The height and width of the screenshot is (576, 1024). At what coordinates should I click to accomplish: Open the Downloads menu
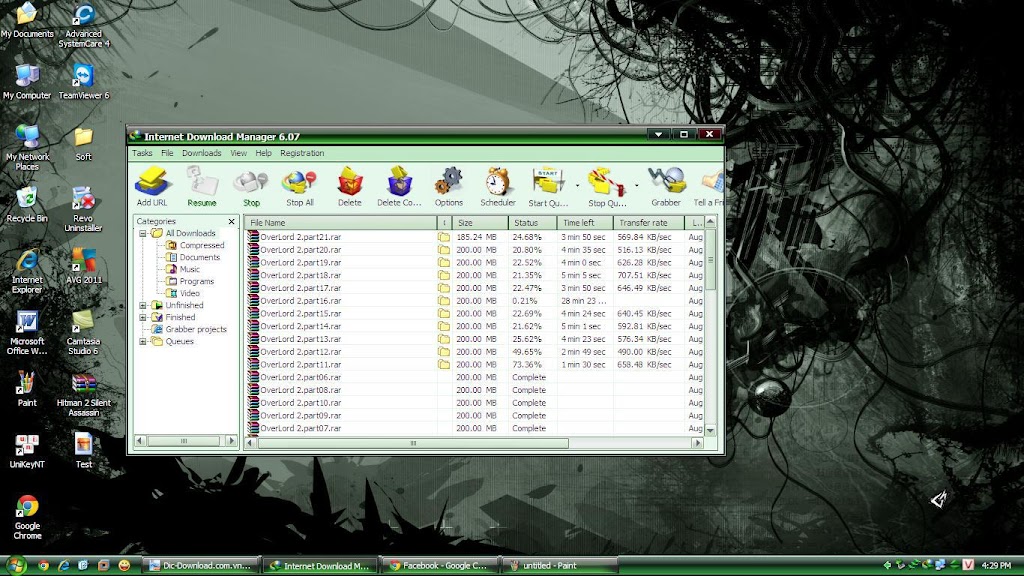pyautogui.click(x=201, y=153)
